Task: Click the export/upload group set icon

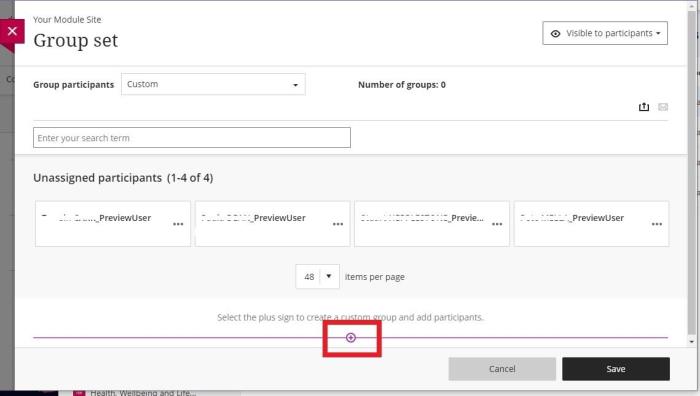Action: [643, 107]
